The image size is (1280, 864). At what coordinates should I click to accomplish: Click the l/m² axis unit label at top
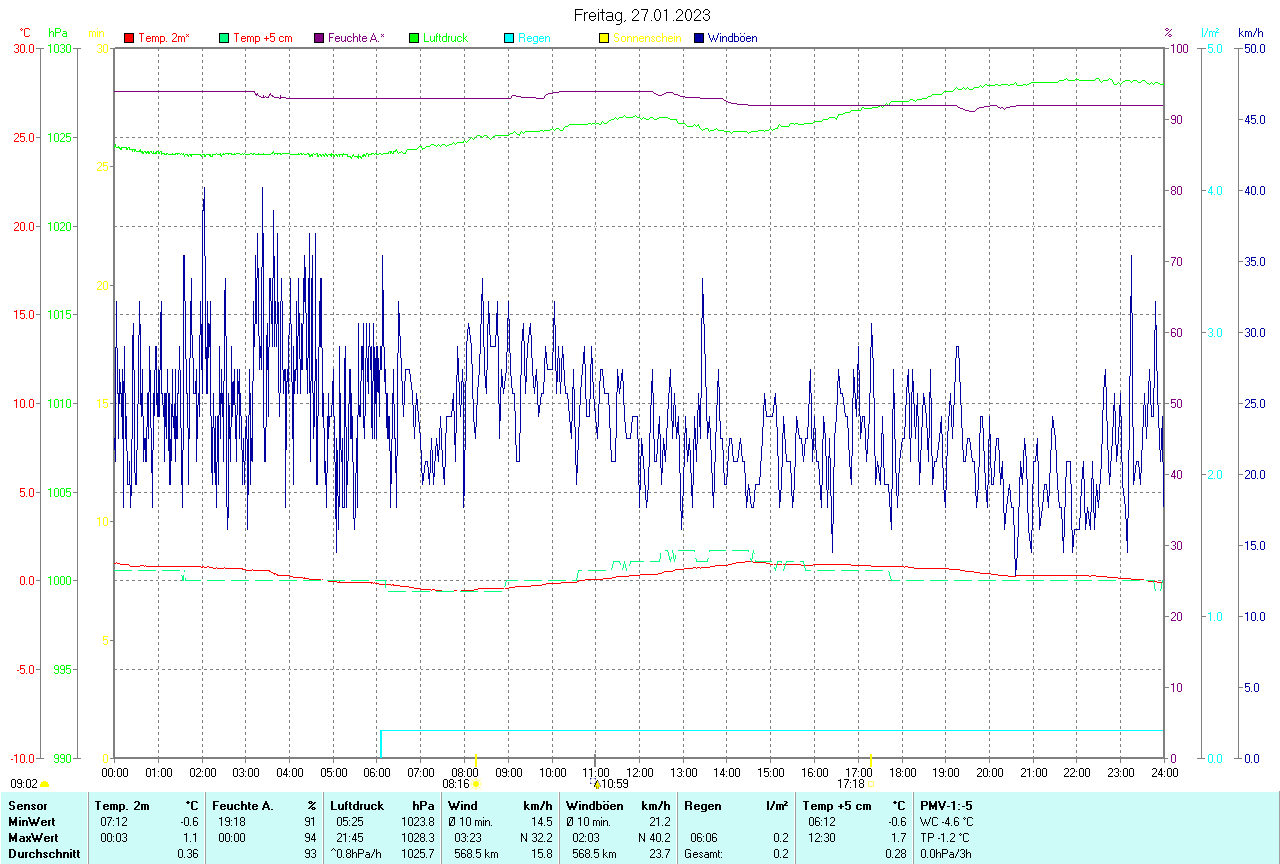[x=1211, y=33]
